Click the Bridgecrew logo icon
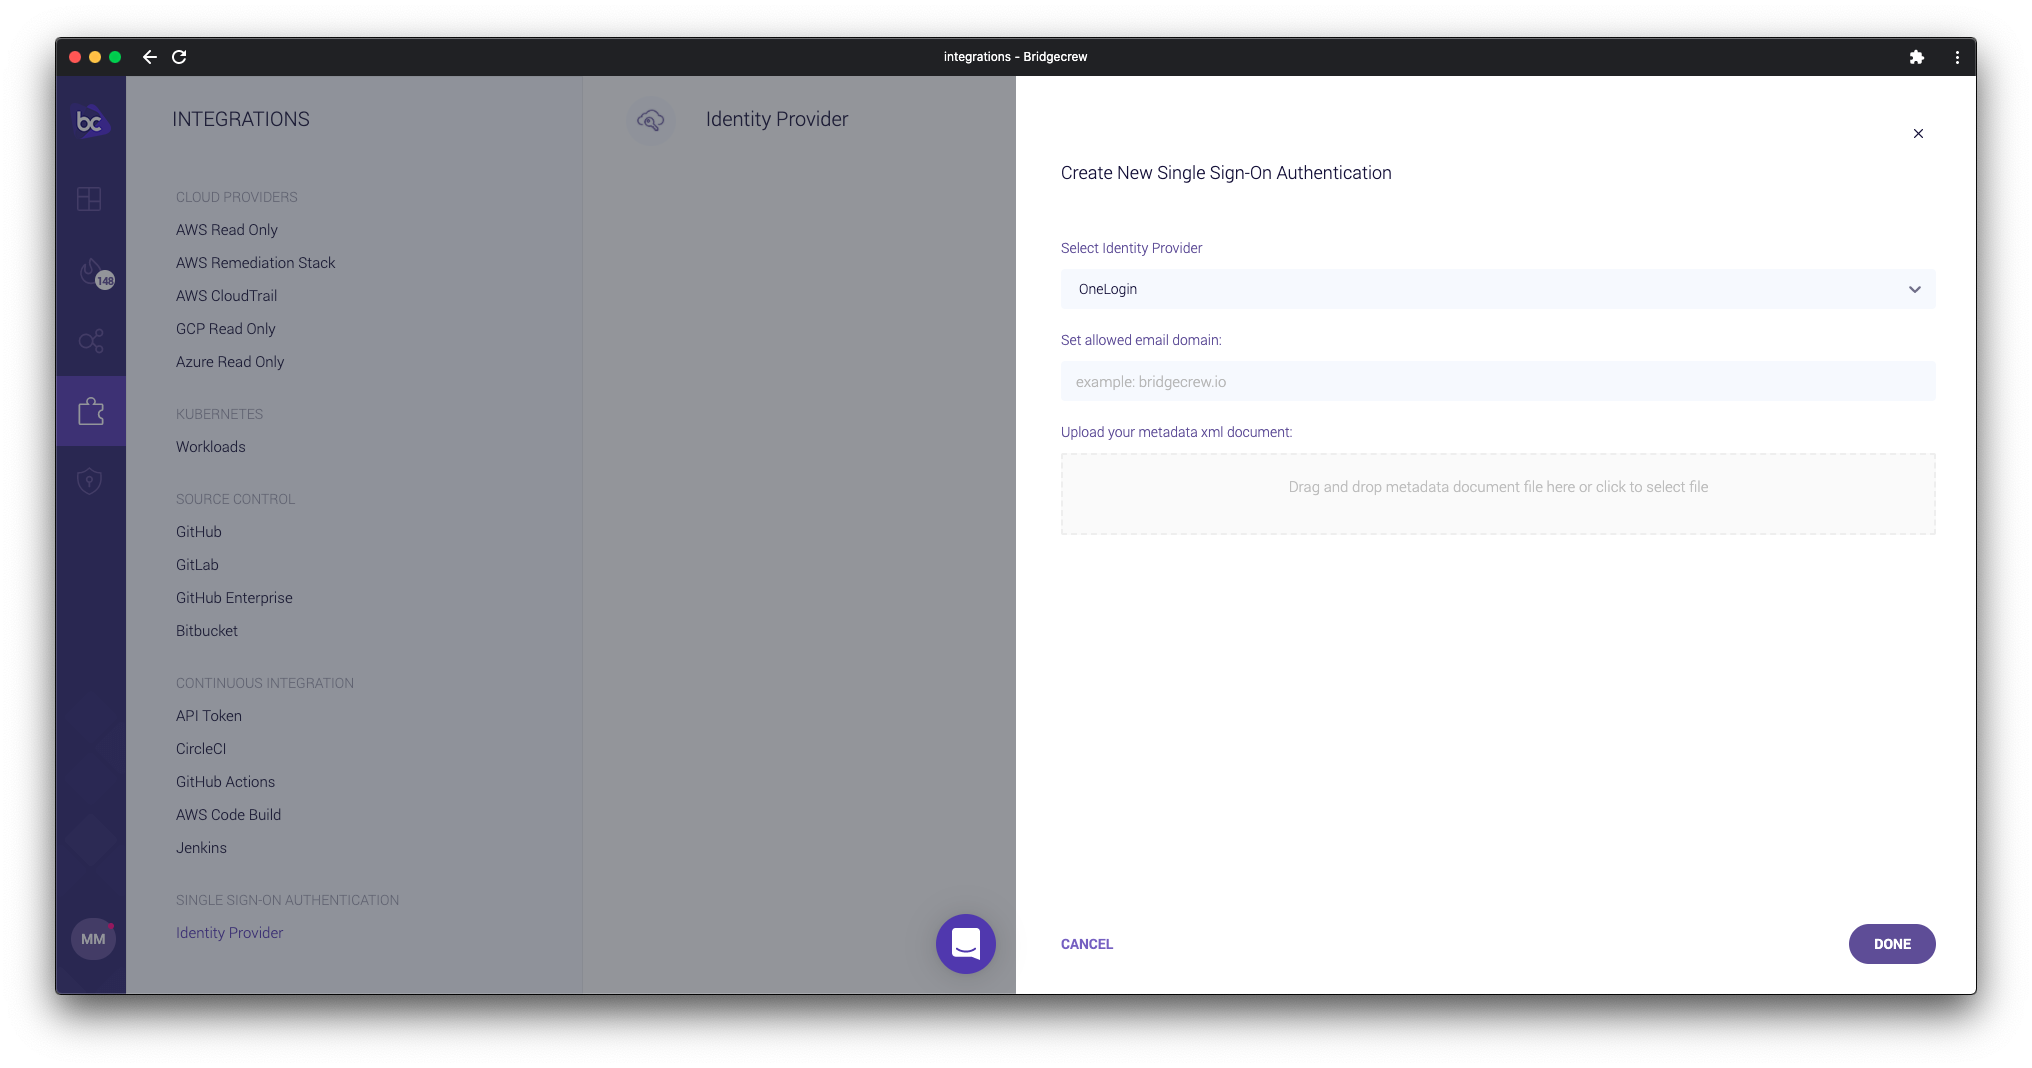 coord(90,121)
